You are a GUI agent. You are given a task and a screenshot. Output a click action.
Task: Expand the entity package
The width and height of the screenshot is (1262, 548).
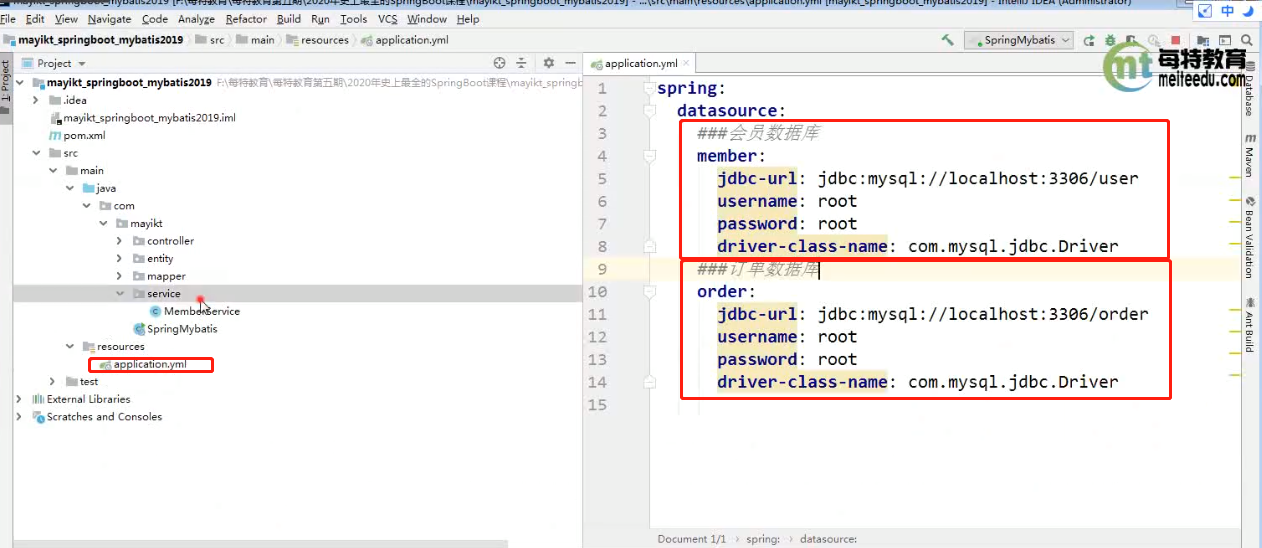(120, 258)
